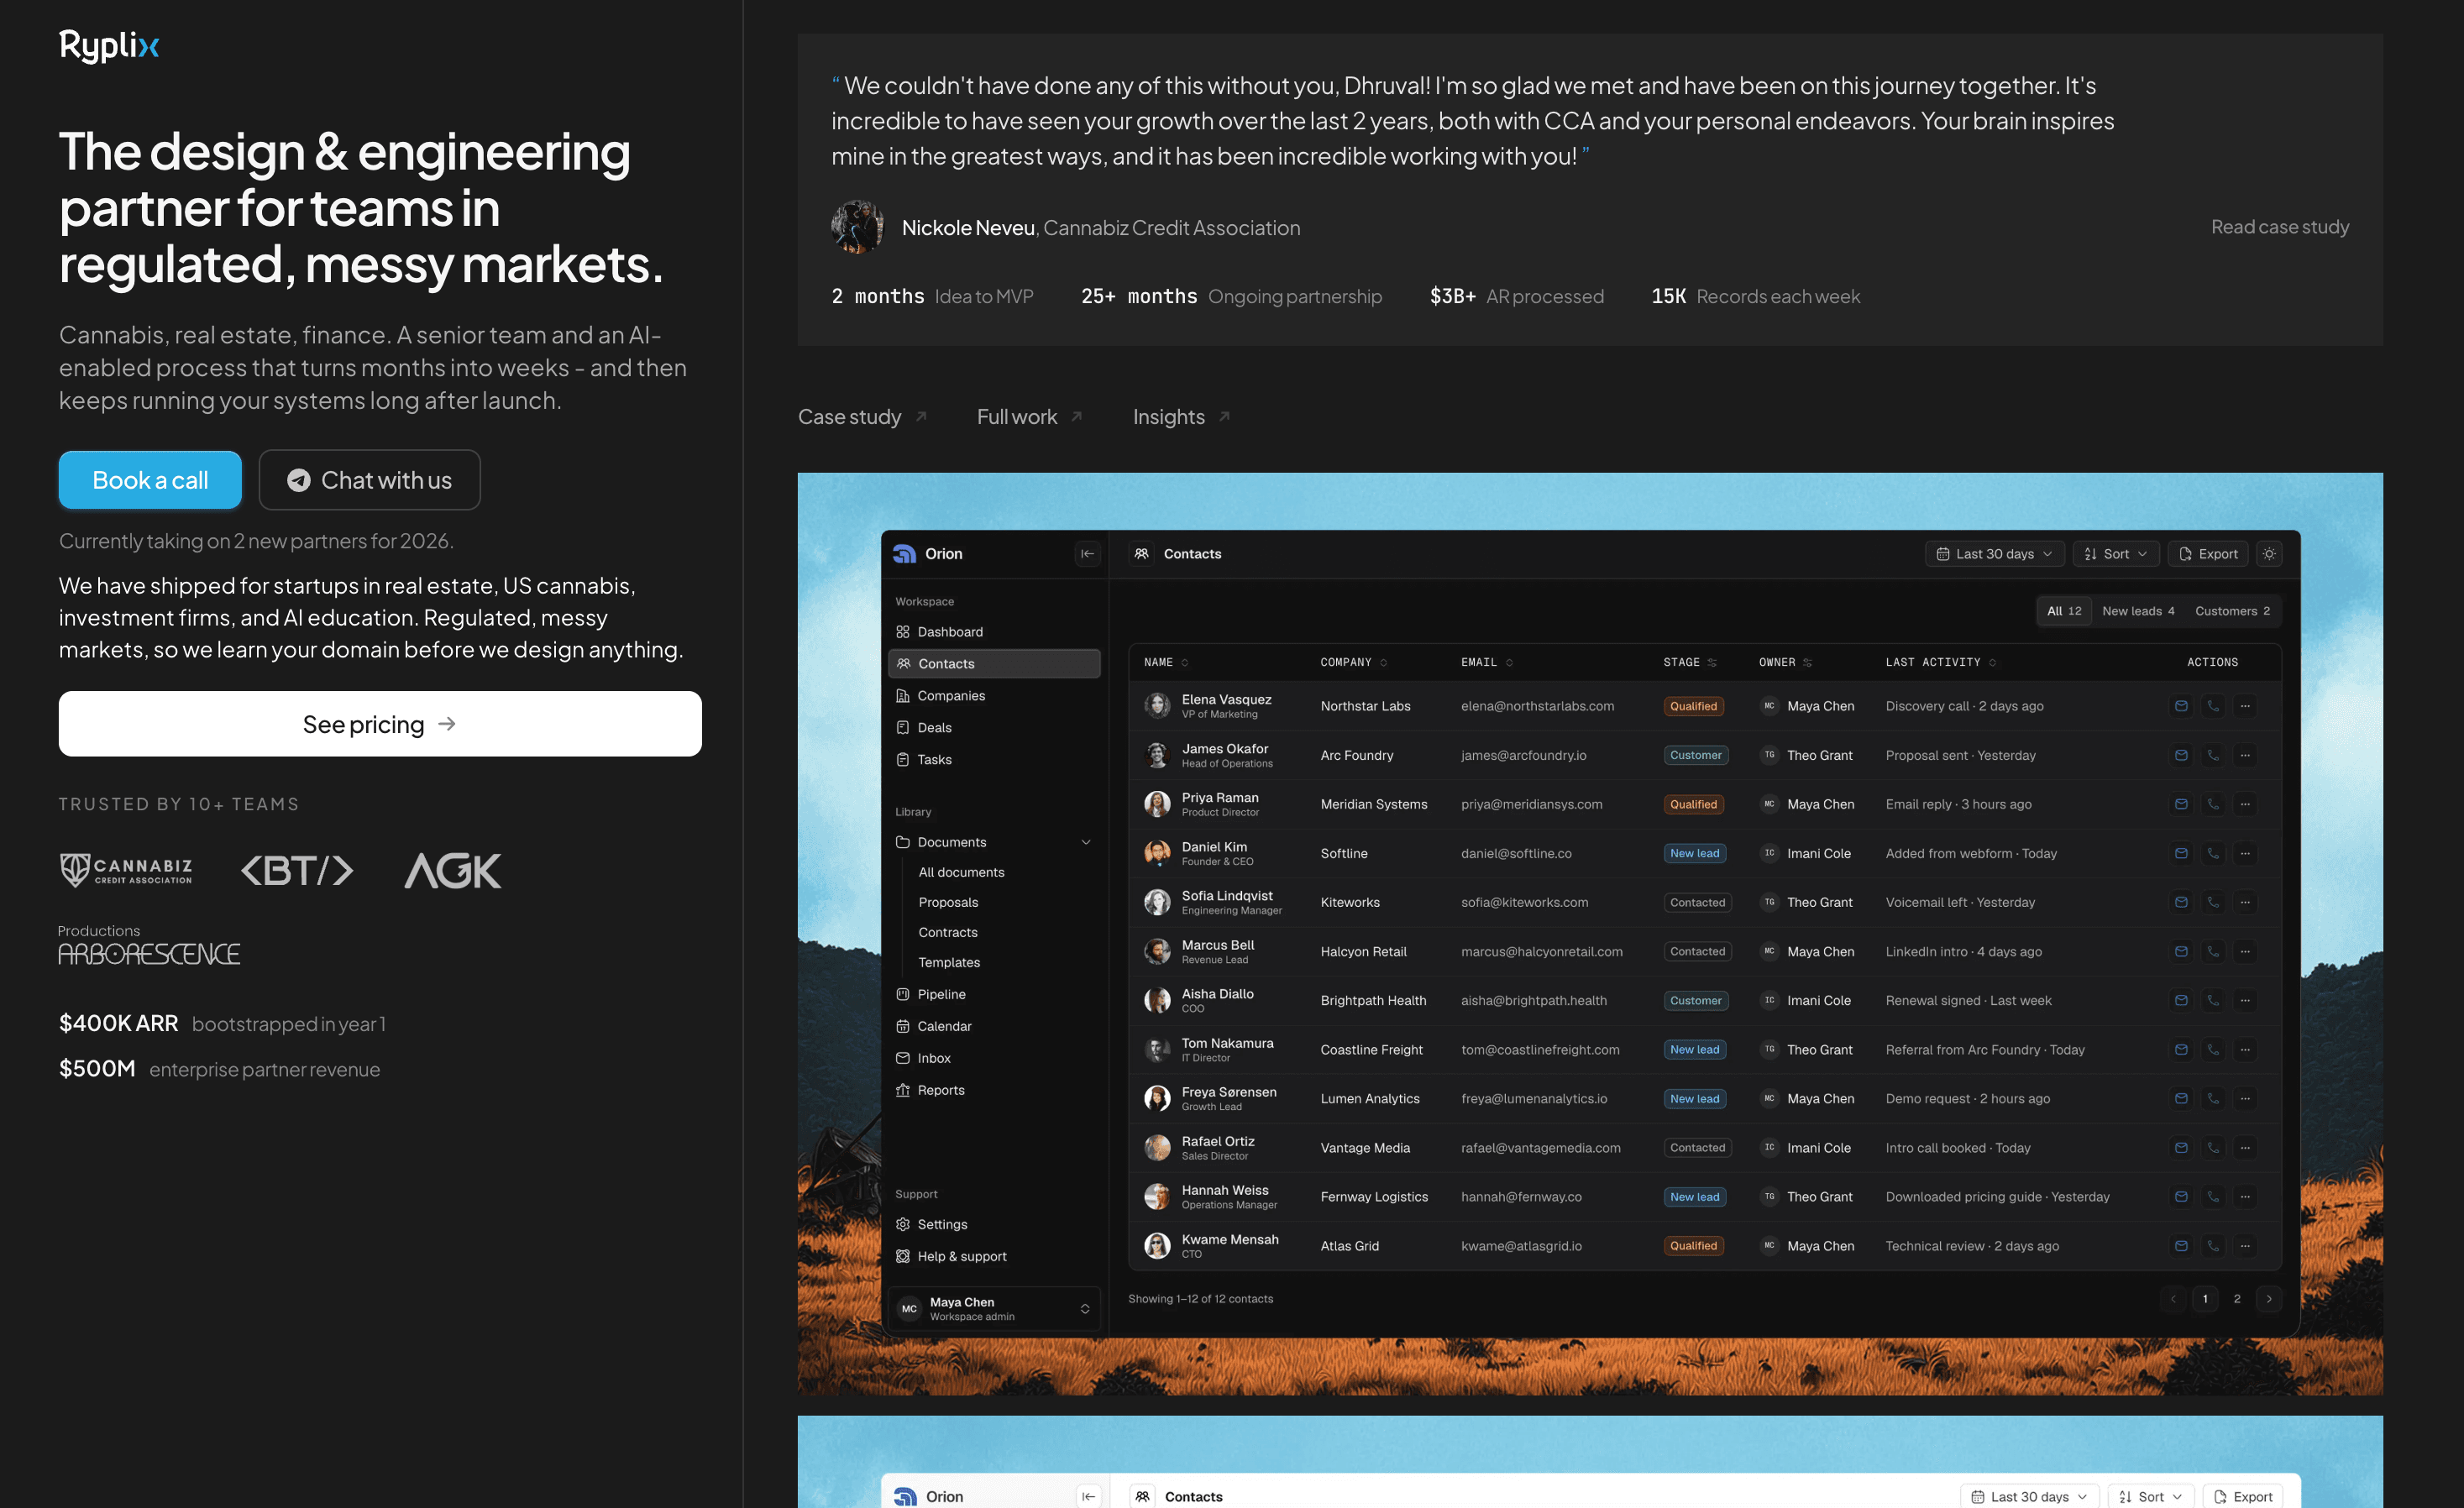Click Cannabiz Credit Association logo
The width and height of the screenshot is (2464, 1508).
click(126, 870)
